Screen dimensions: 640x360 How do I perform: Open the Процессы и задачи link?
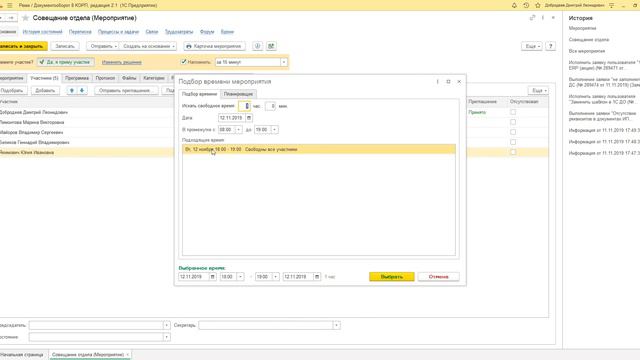(x=118, y=32)
